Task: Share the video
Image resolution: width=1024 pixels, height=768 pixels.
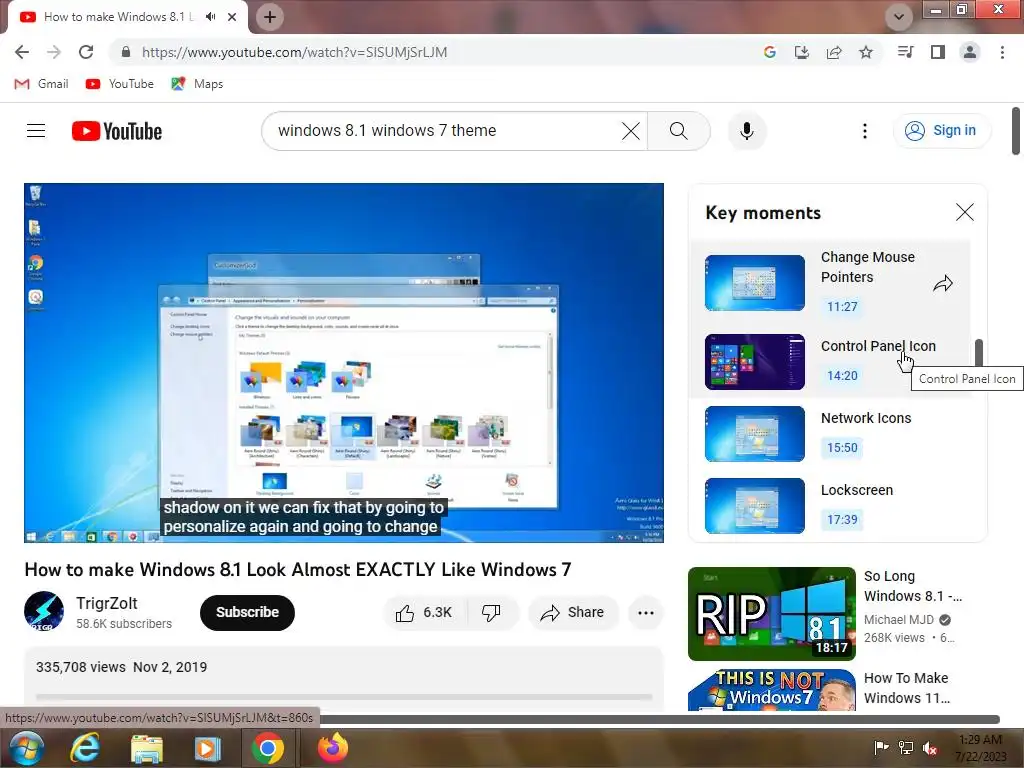Action: 573,613
